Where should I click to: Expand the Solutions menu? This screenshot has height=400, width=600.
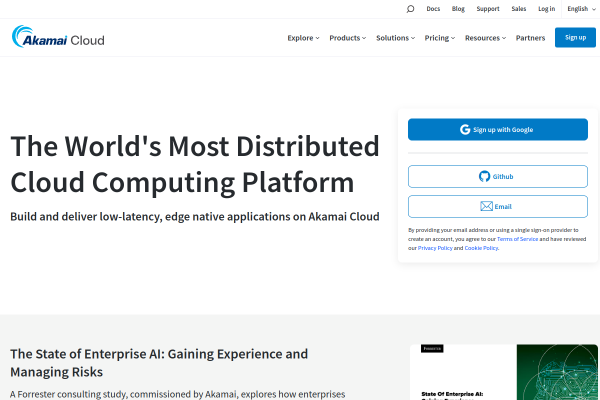(x=395, y=38)
